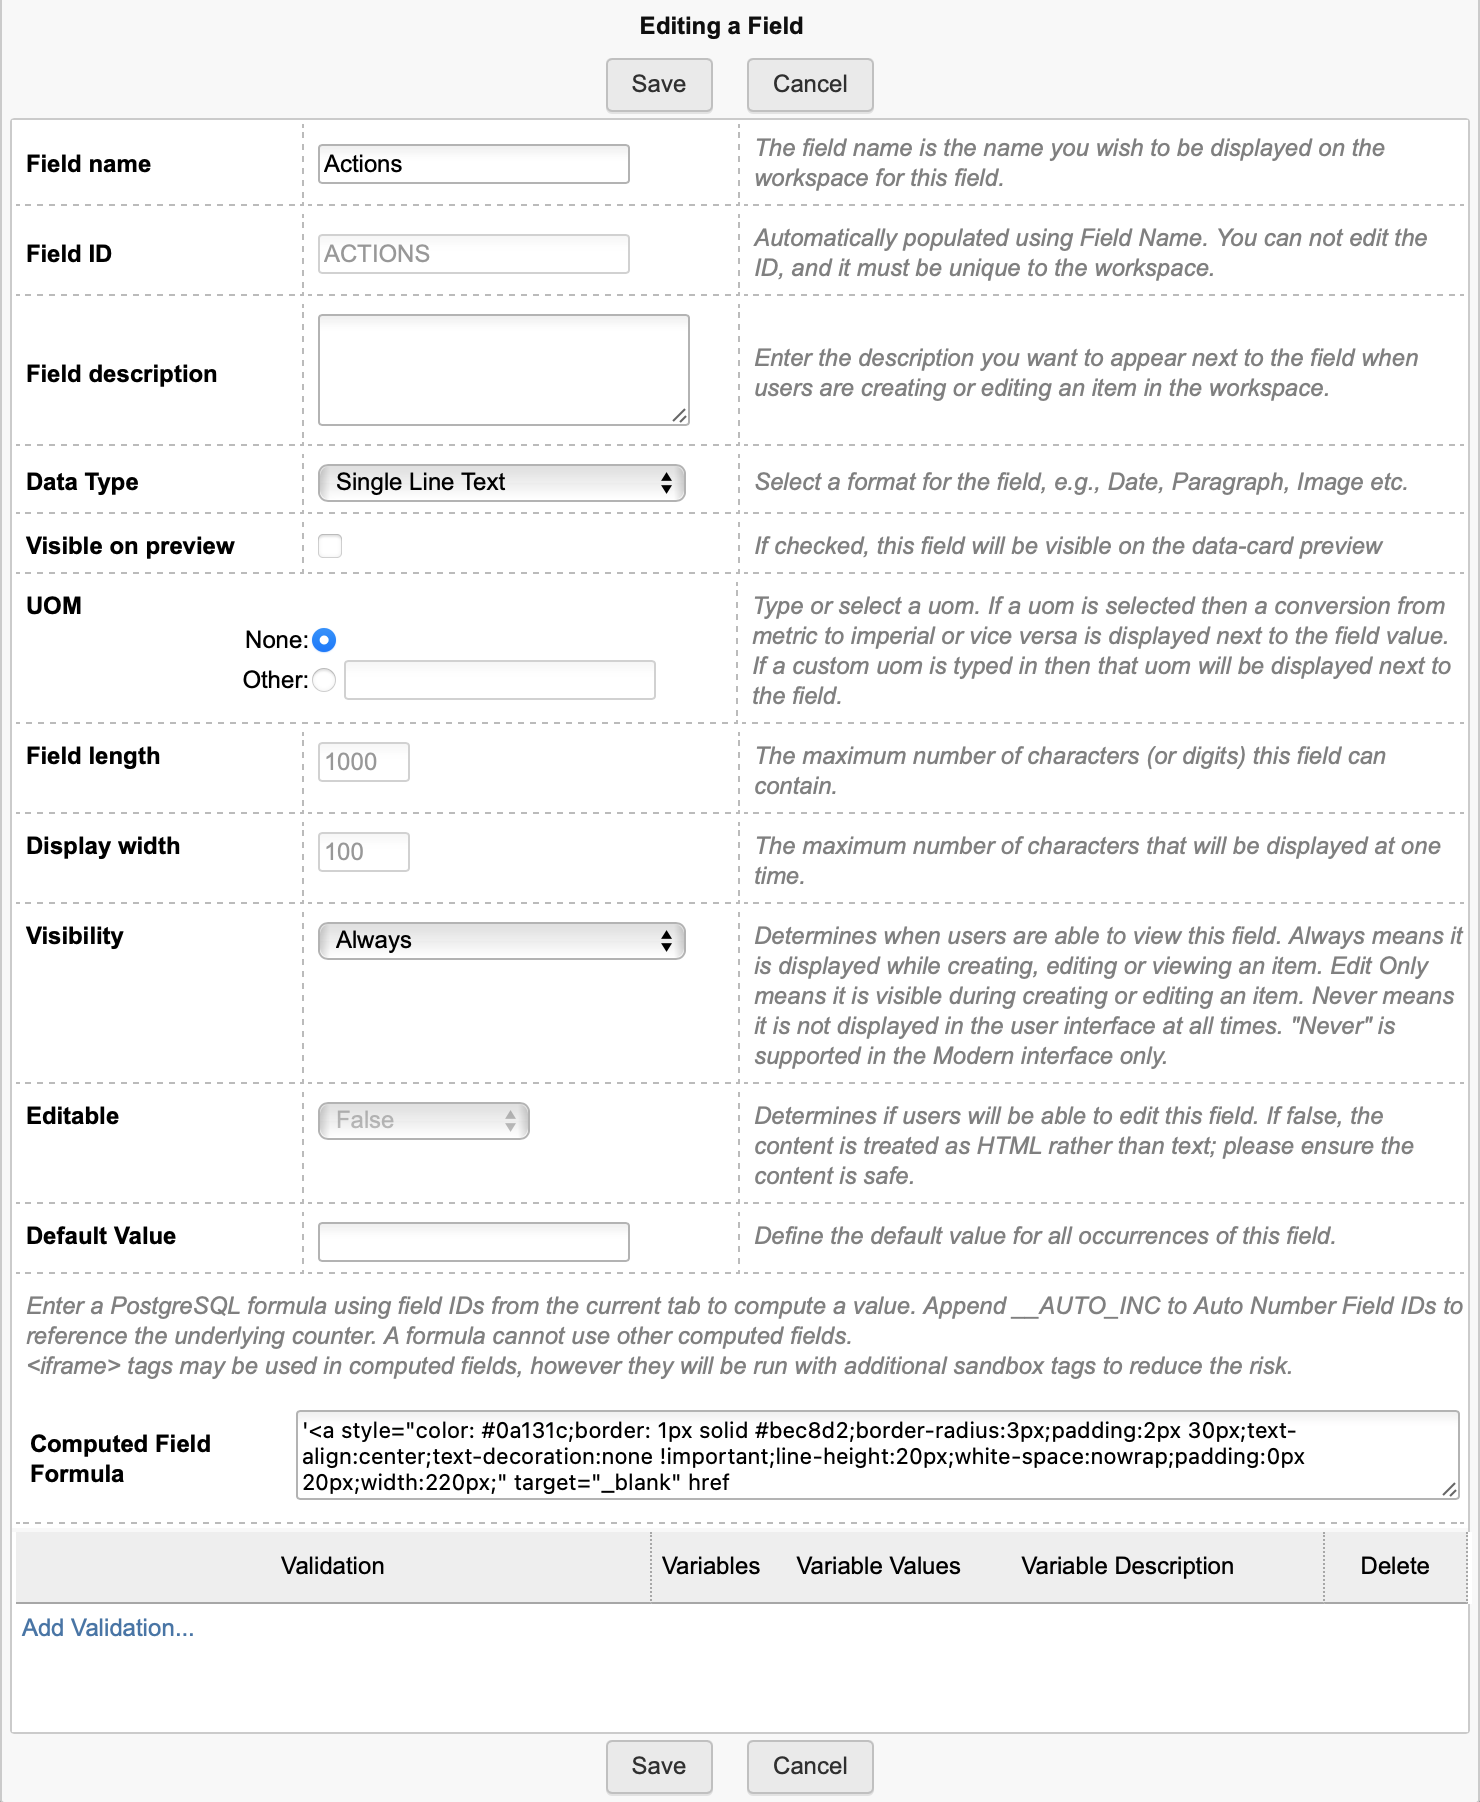Click the Field length input

363,762
